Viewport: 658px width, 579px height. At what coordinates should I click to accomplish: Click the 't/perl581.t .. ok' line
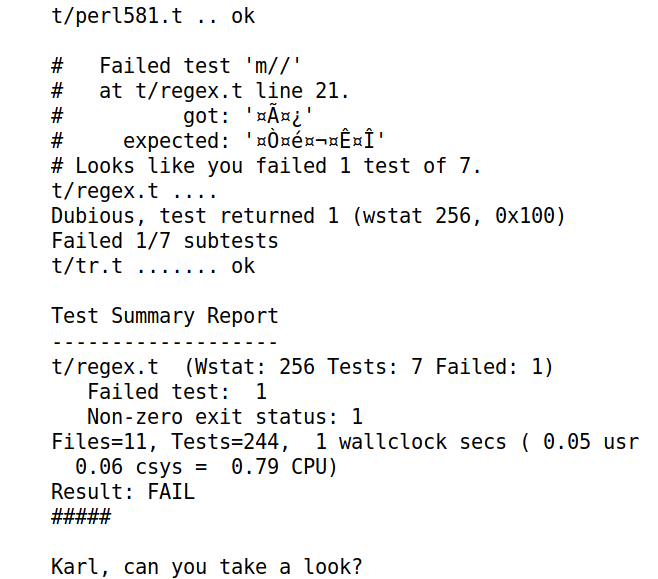(153, 16)
